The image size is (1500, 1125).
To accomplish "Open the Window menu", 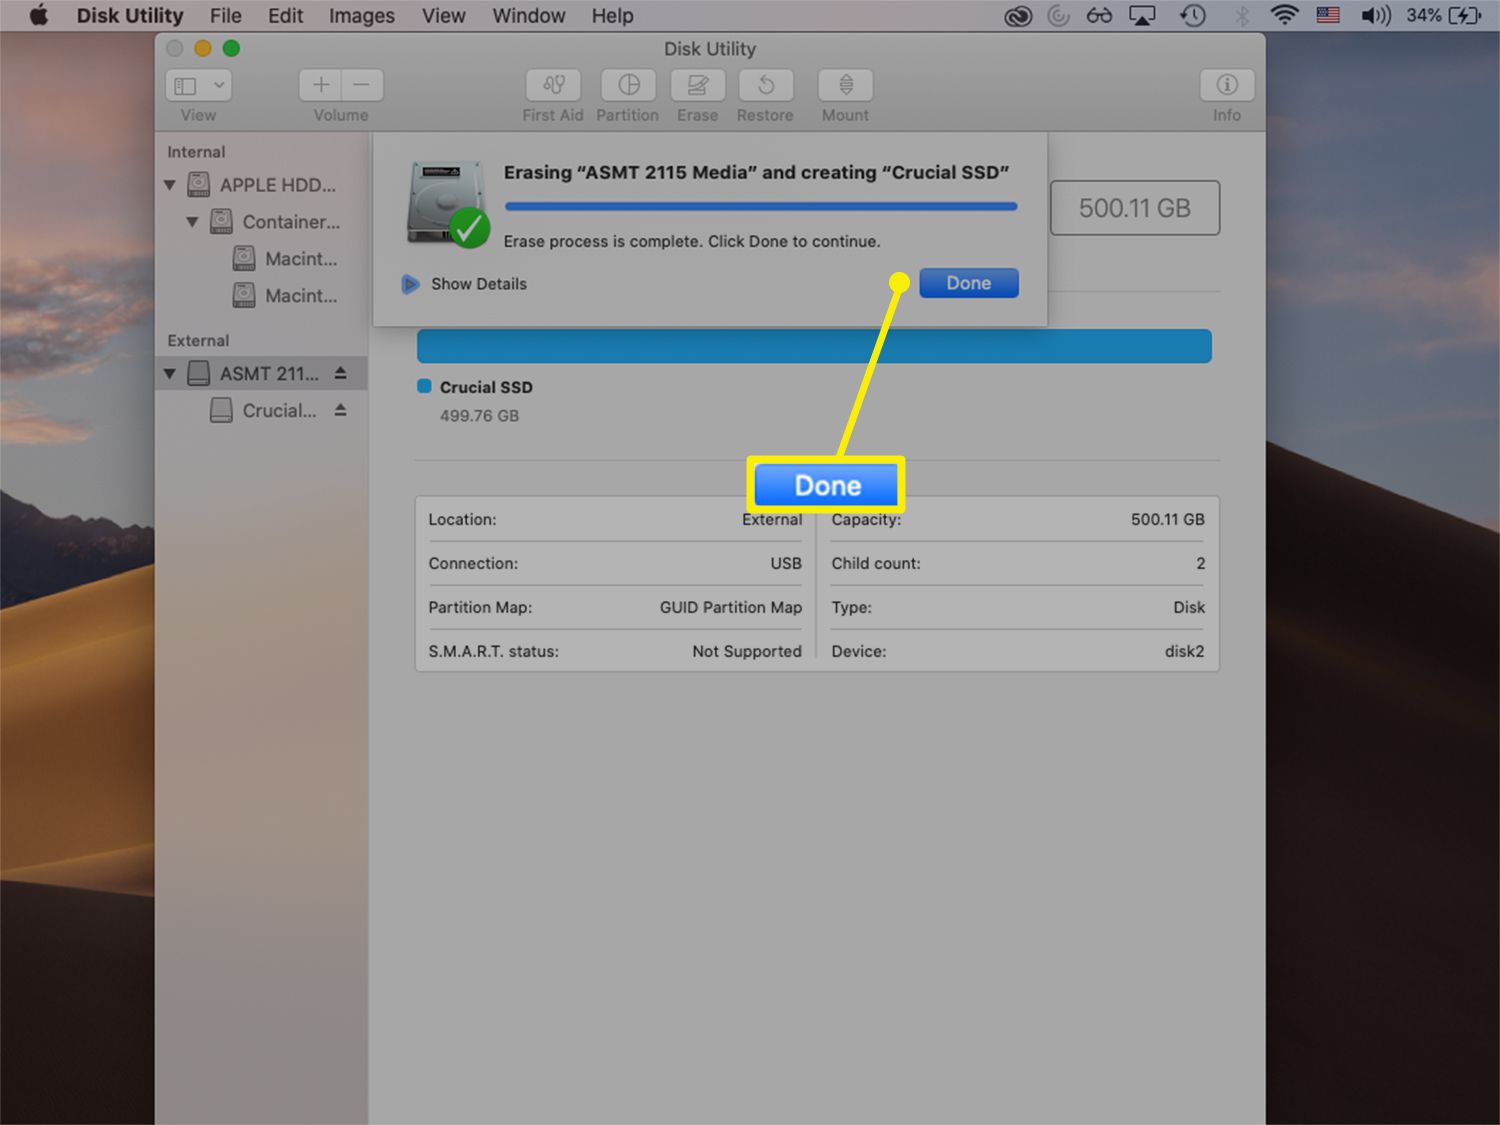I will (x=529, y=16).
